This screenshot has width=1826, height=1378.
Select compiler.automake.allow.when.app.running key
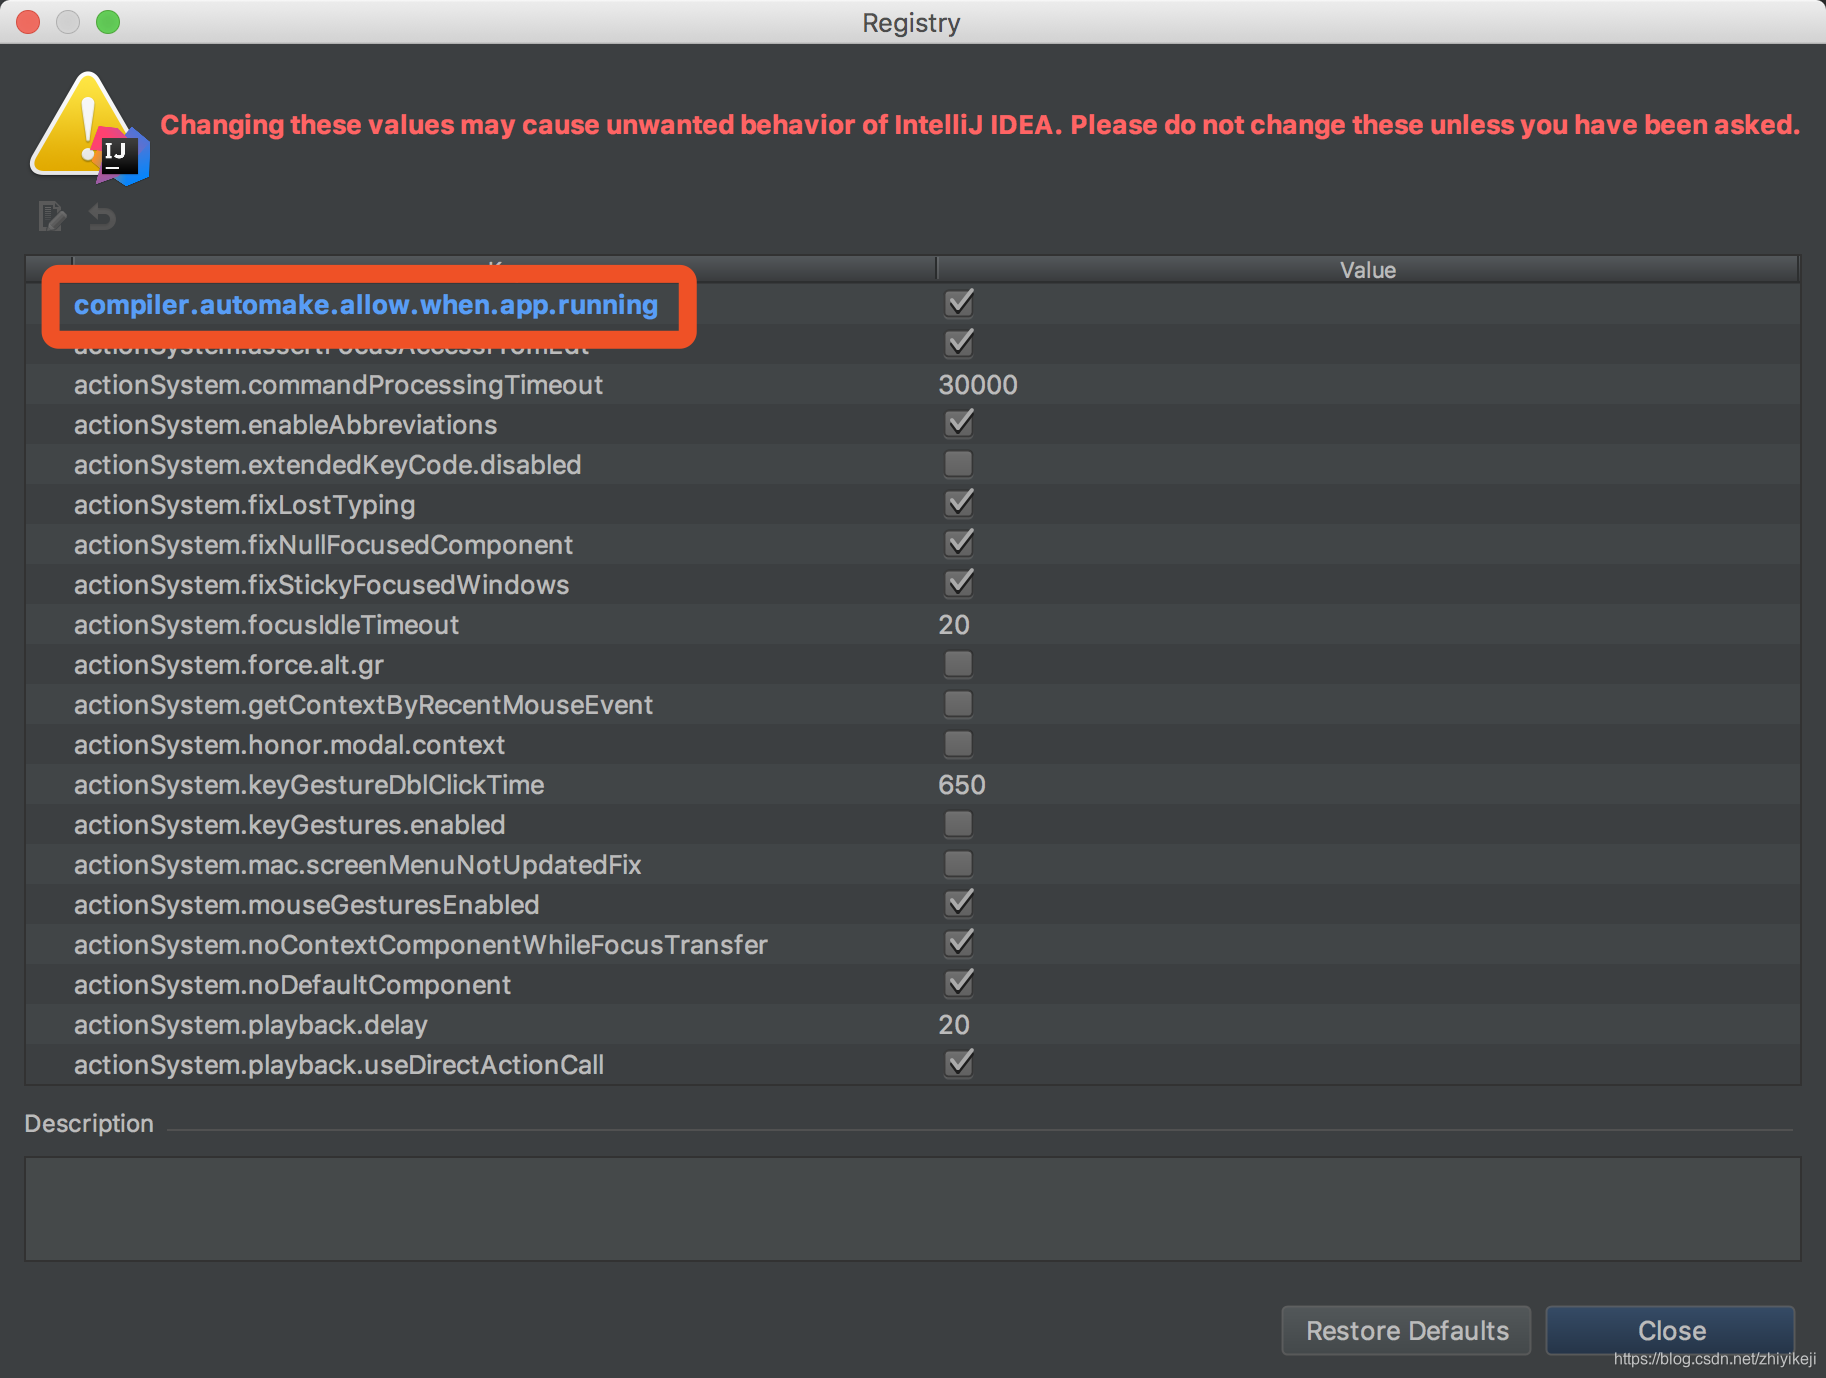tap(366, 305)
